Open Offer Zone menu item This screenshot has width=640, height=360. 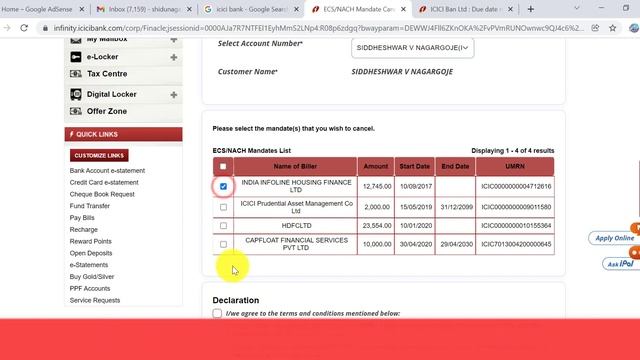click(107, 111)
